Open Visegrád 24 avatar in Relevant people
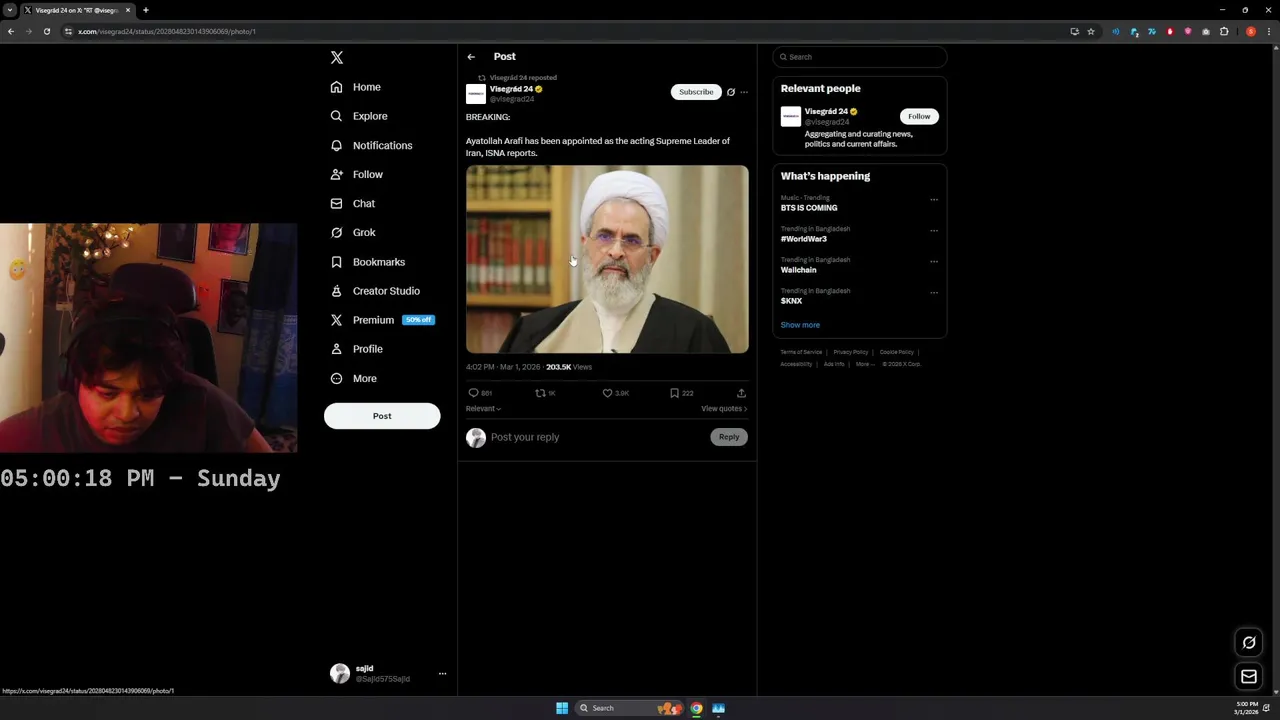Viewport: 1280px width, 720px height. (791, 117)
